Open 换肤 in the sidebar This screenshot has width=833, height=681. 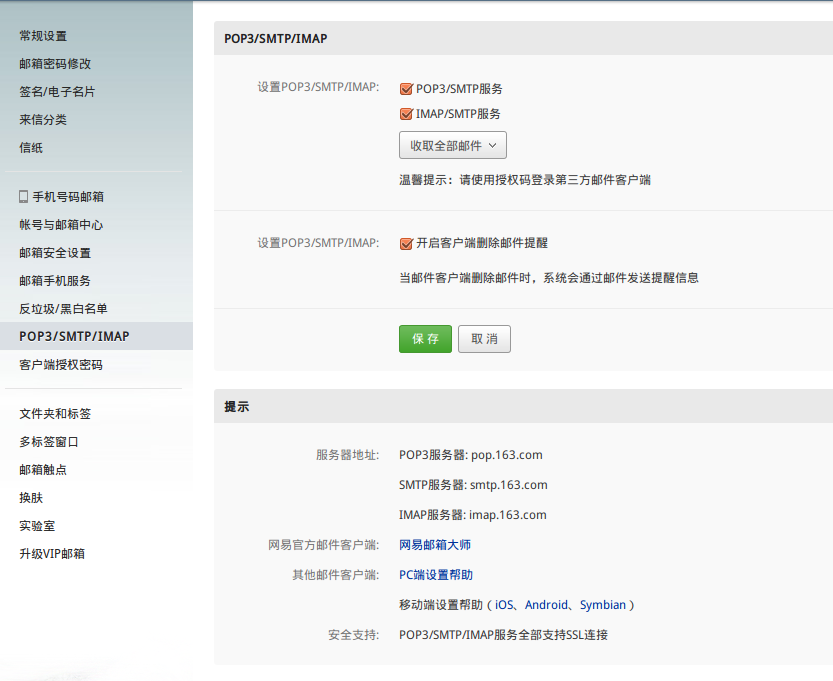[31, 498]
